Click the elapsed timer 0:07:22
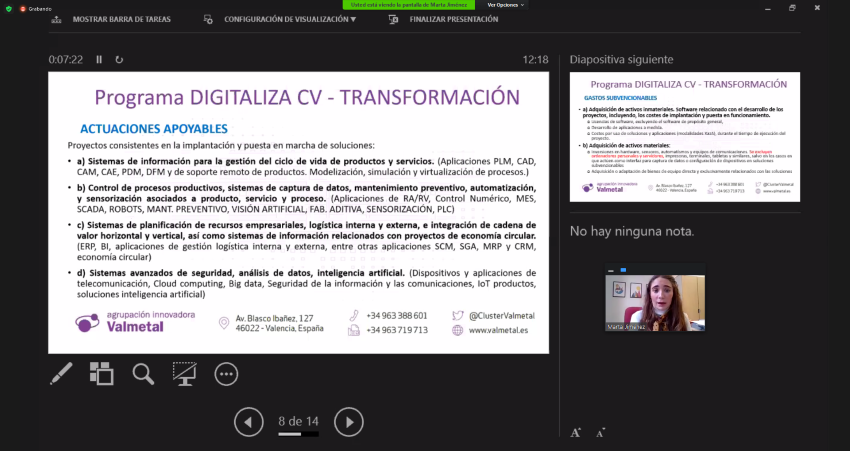Image resolution: width=850 pixels, height=451 pixels. pyautogui.click(x=66, y=60)
